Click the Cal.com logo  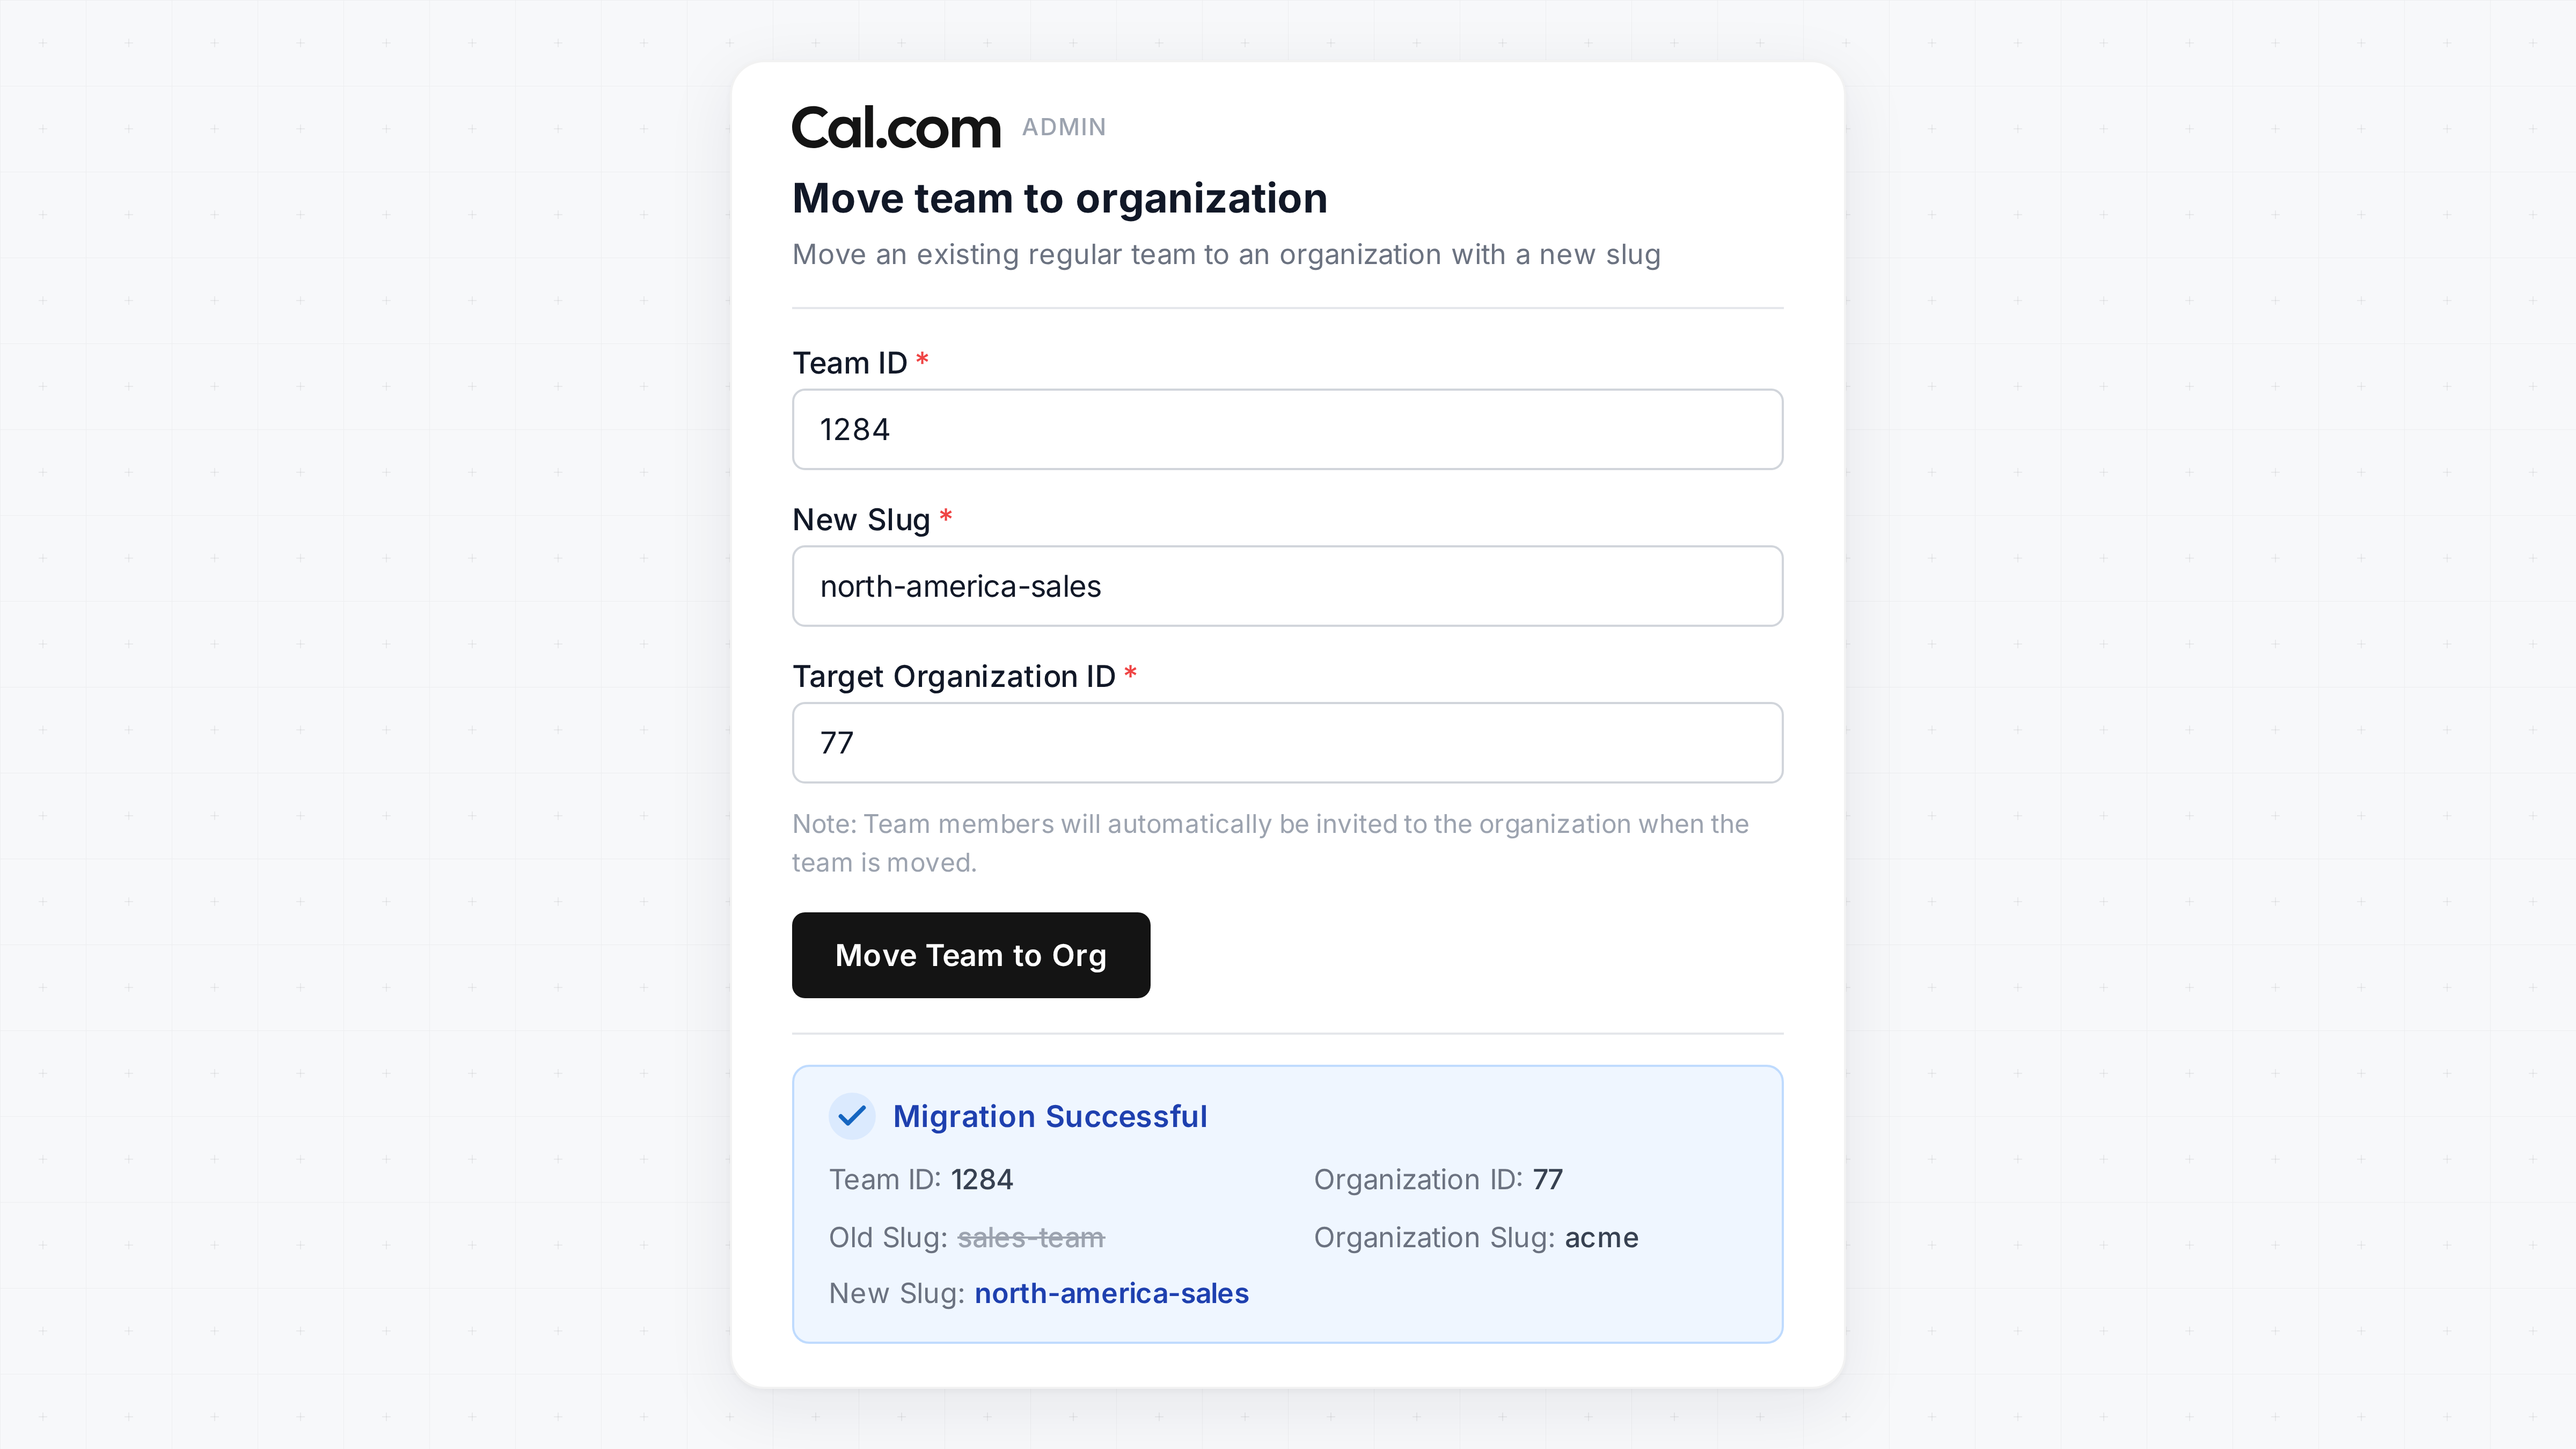896,128
